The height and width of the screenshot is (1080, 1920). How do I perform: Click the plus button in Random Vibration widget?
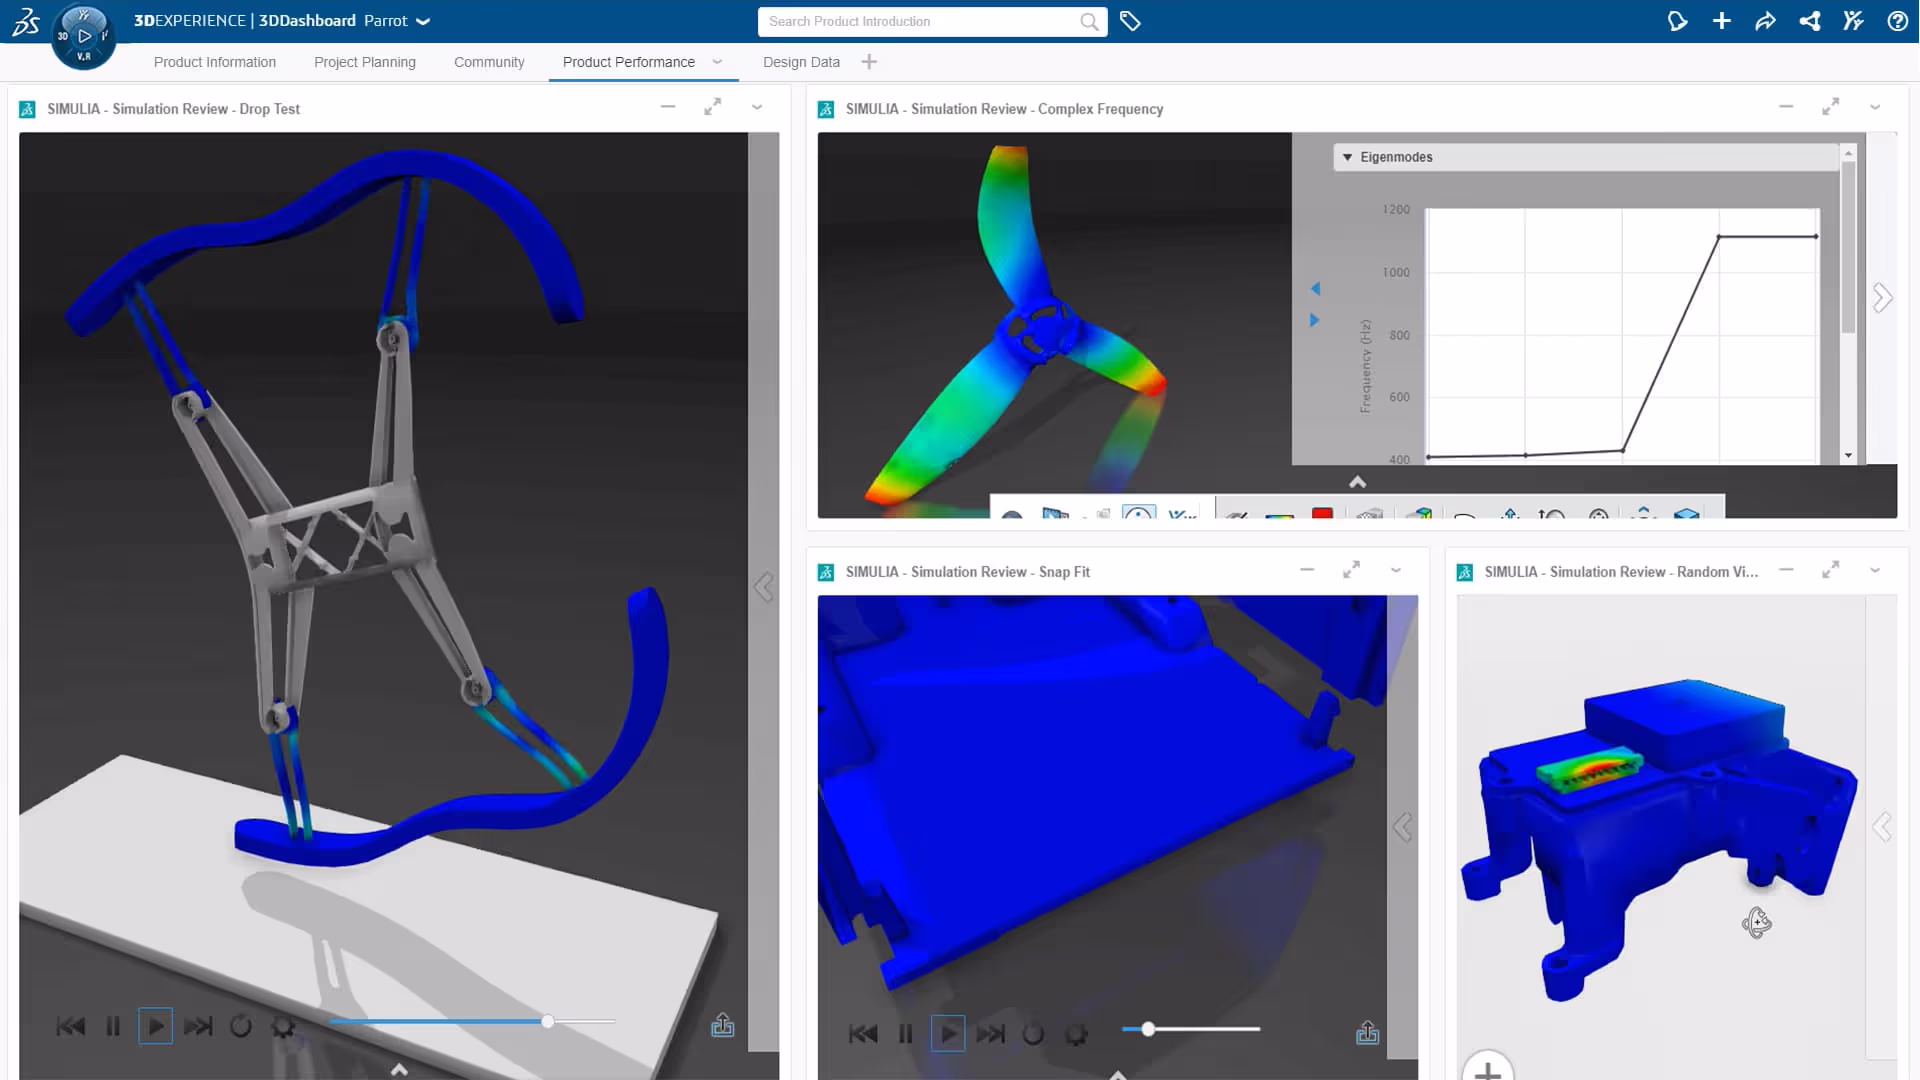(1488, 1068)
